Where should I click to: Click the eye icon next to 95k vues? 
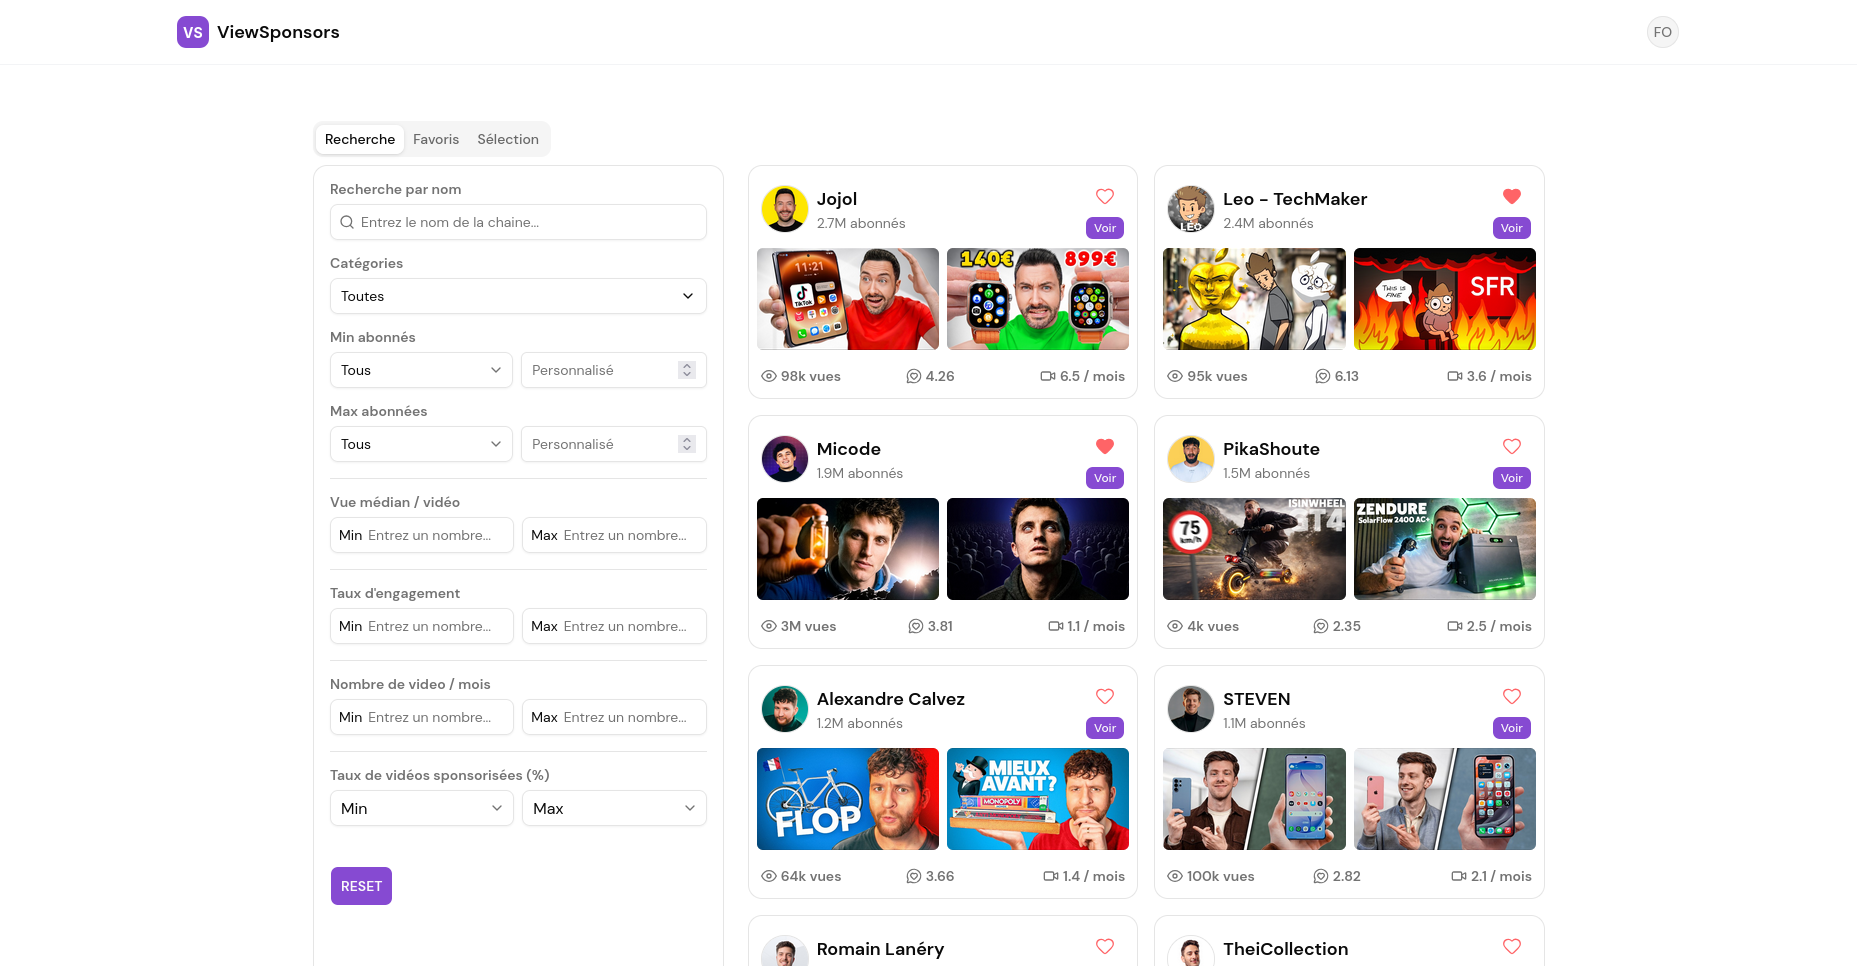point(1175,376)
